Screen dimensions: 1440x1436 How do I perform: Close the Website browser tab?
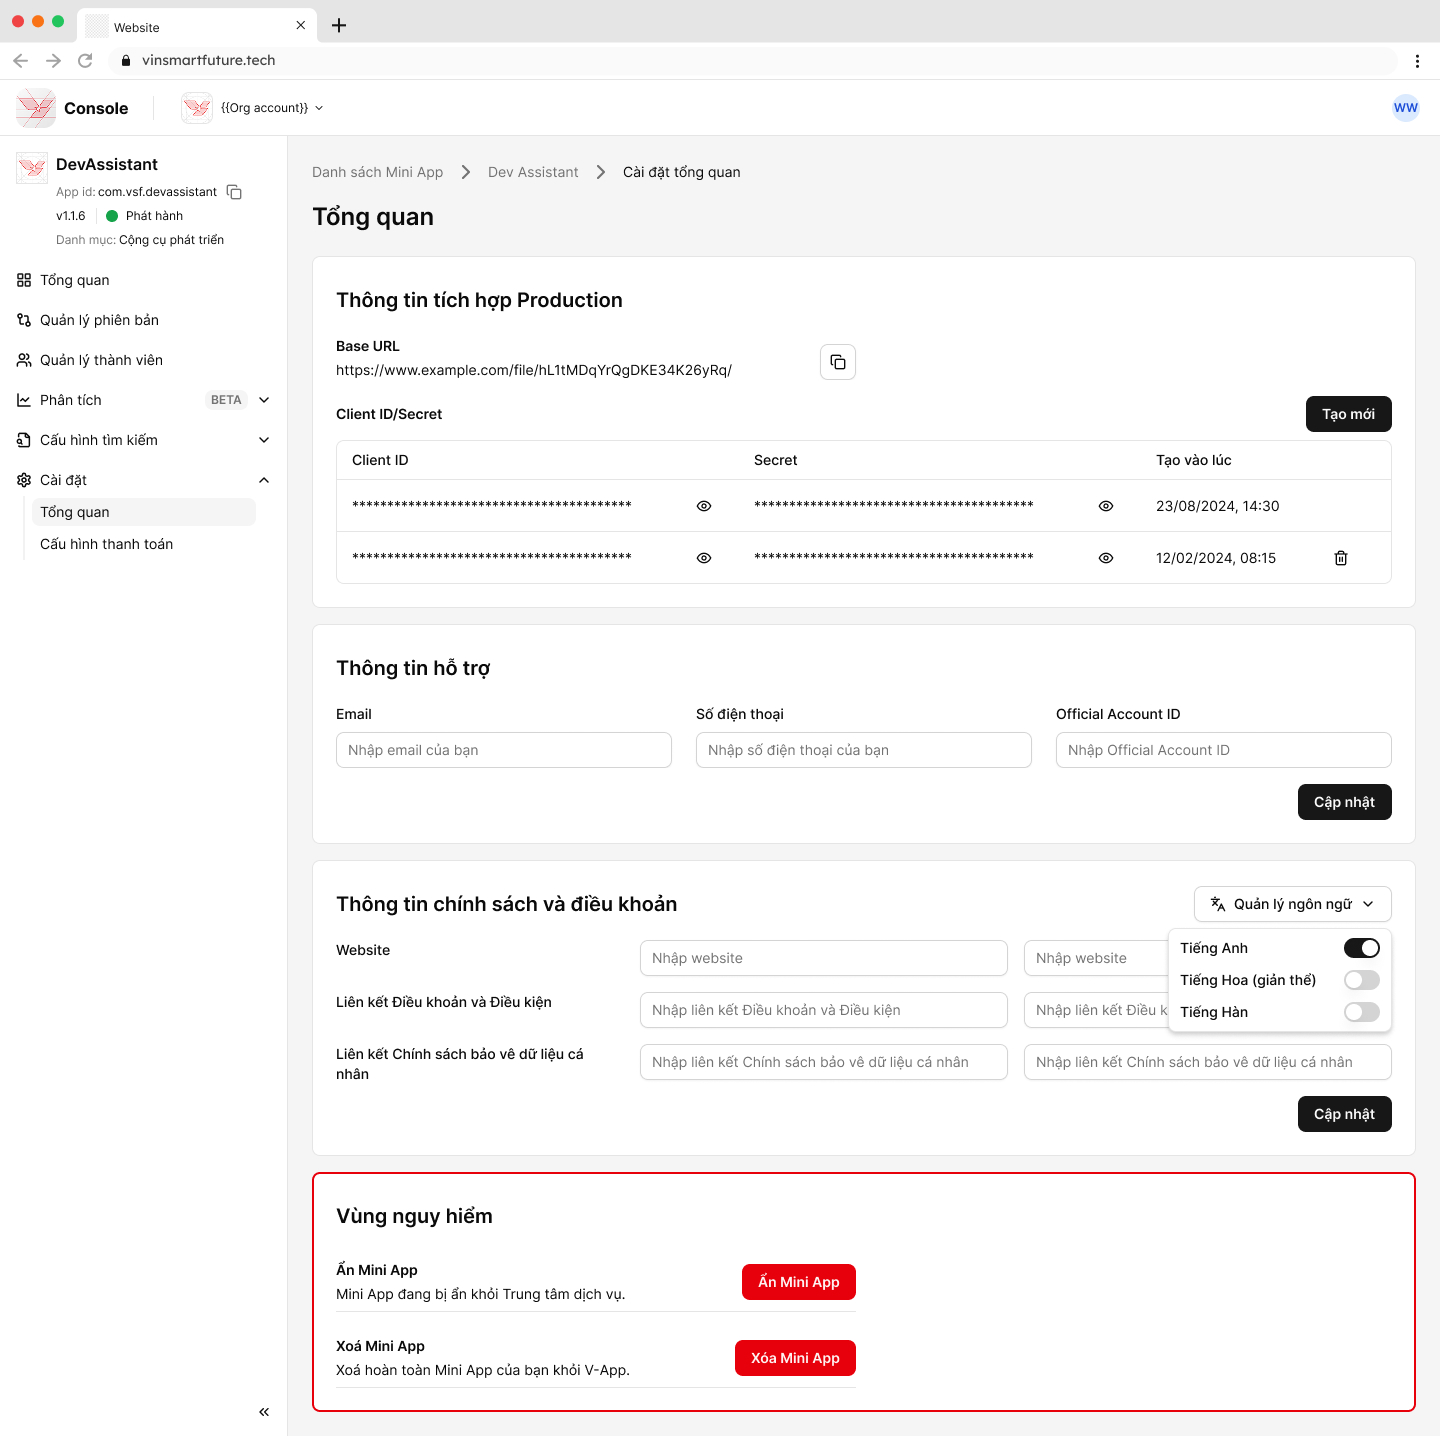click(300, 25)
